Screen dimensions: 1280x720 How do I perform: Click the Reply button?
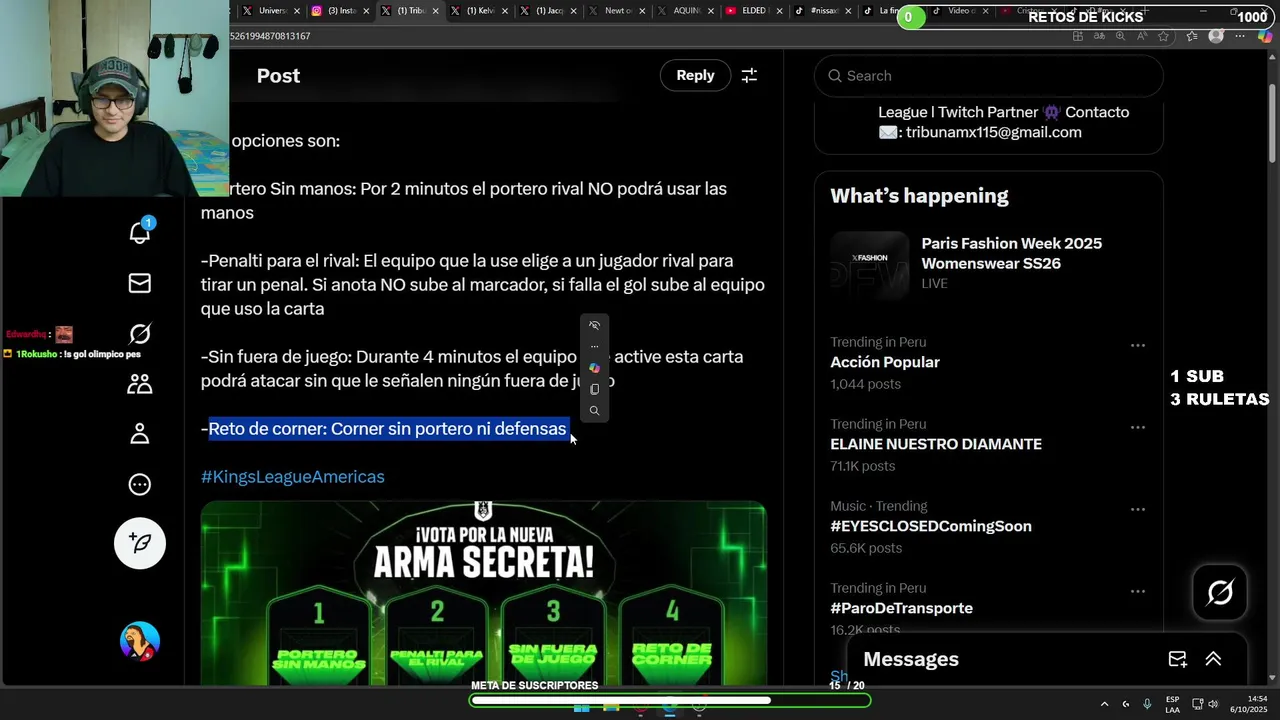[x=695, y=75]
